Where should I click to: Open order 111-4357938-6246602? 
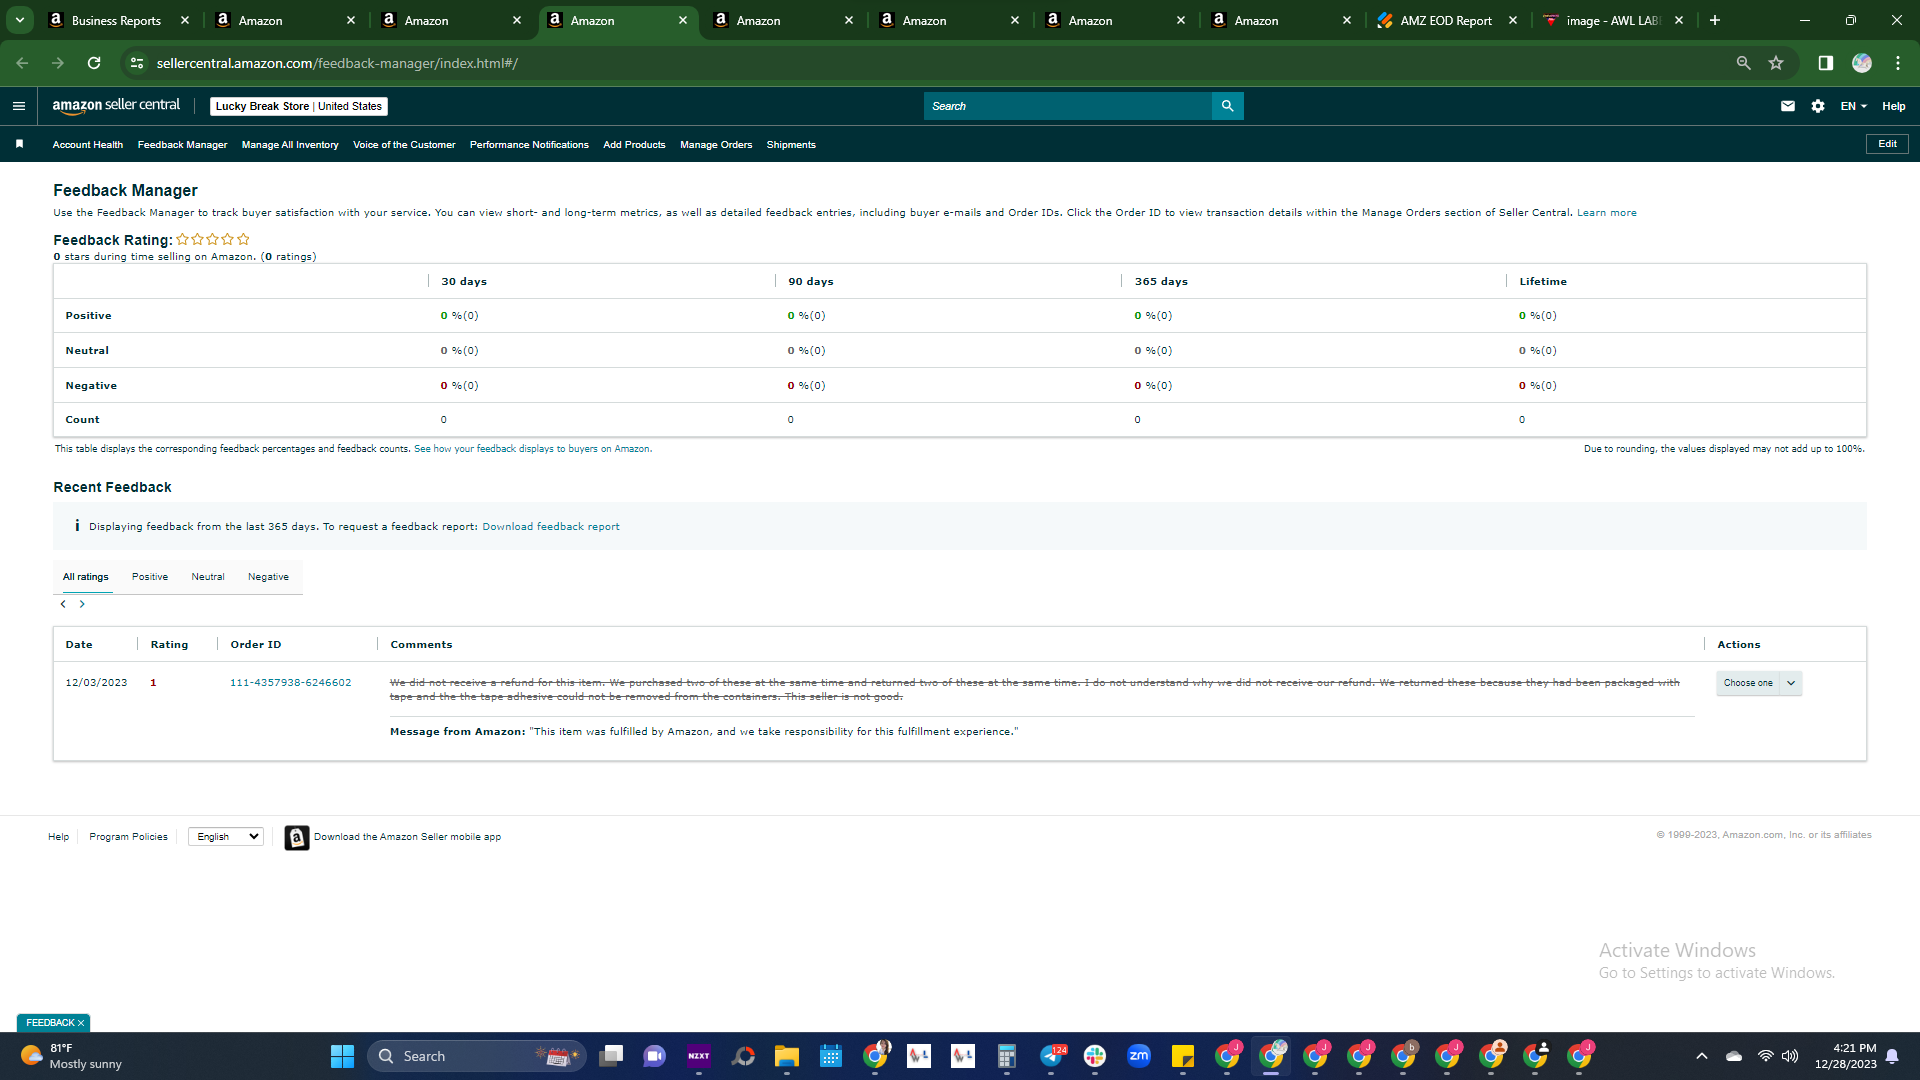click(x=291, y=683)
